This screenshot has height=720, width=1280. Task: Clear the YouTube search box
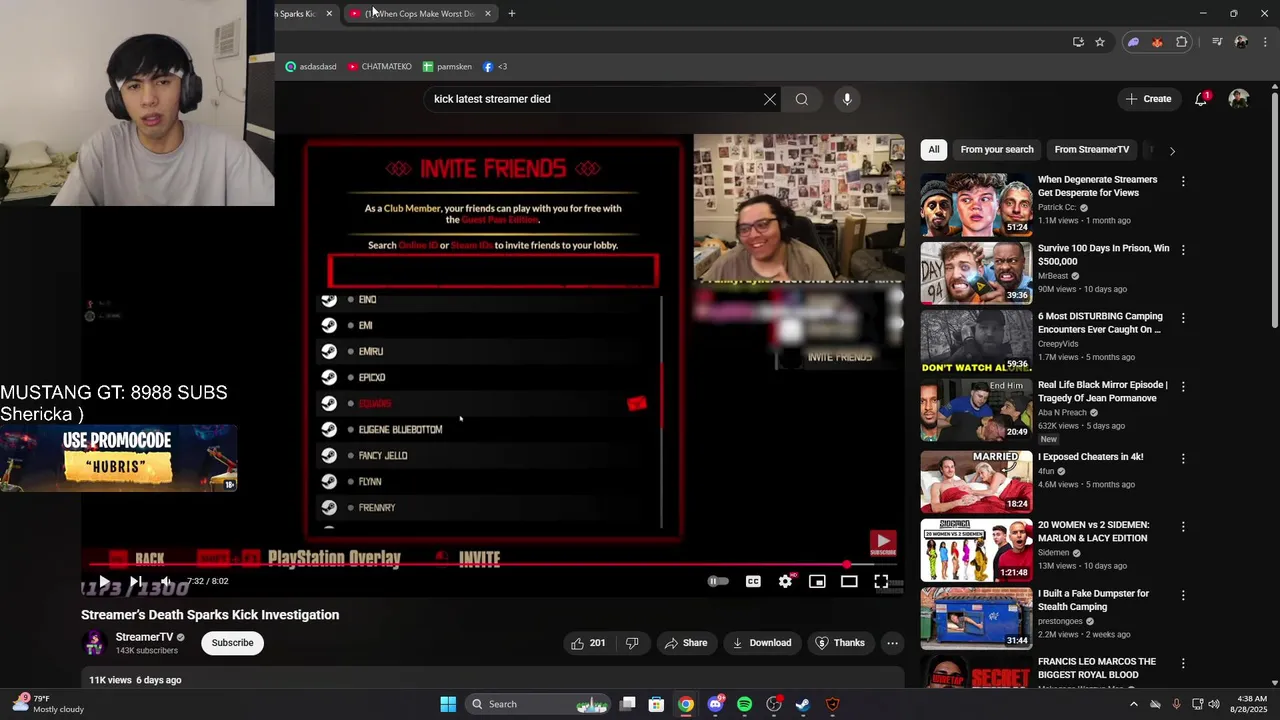770,99
